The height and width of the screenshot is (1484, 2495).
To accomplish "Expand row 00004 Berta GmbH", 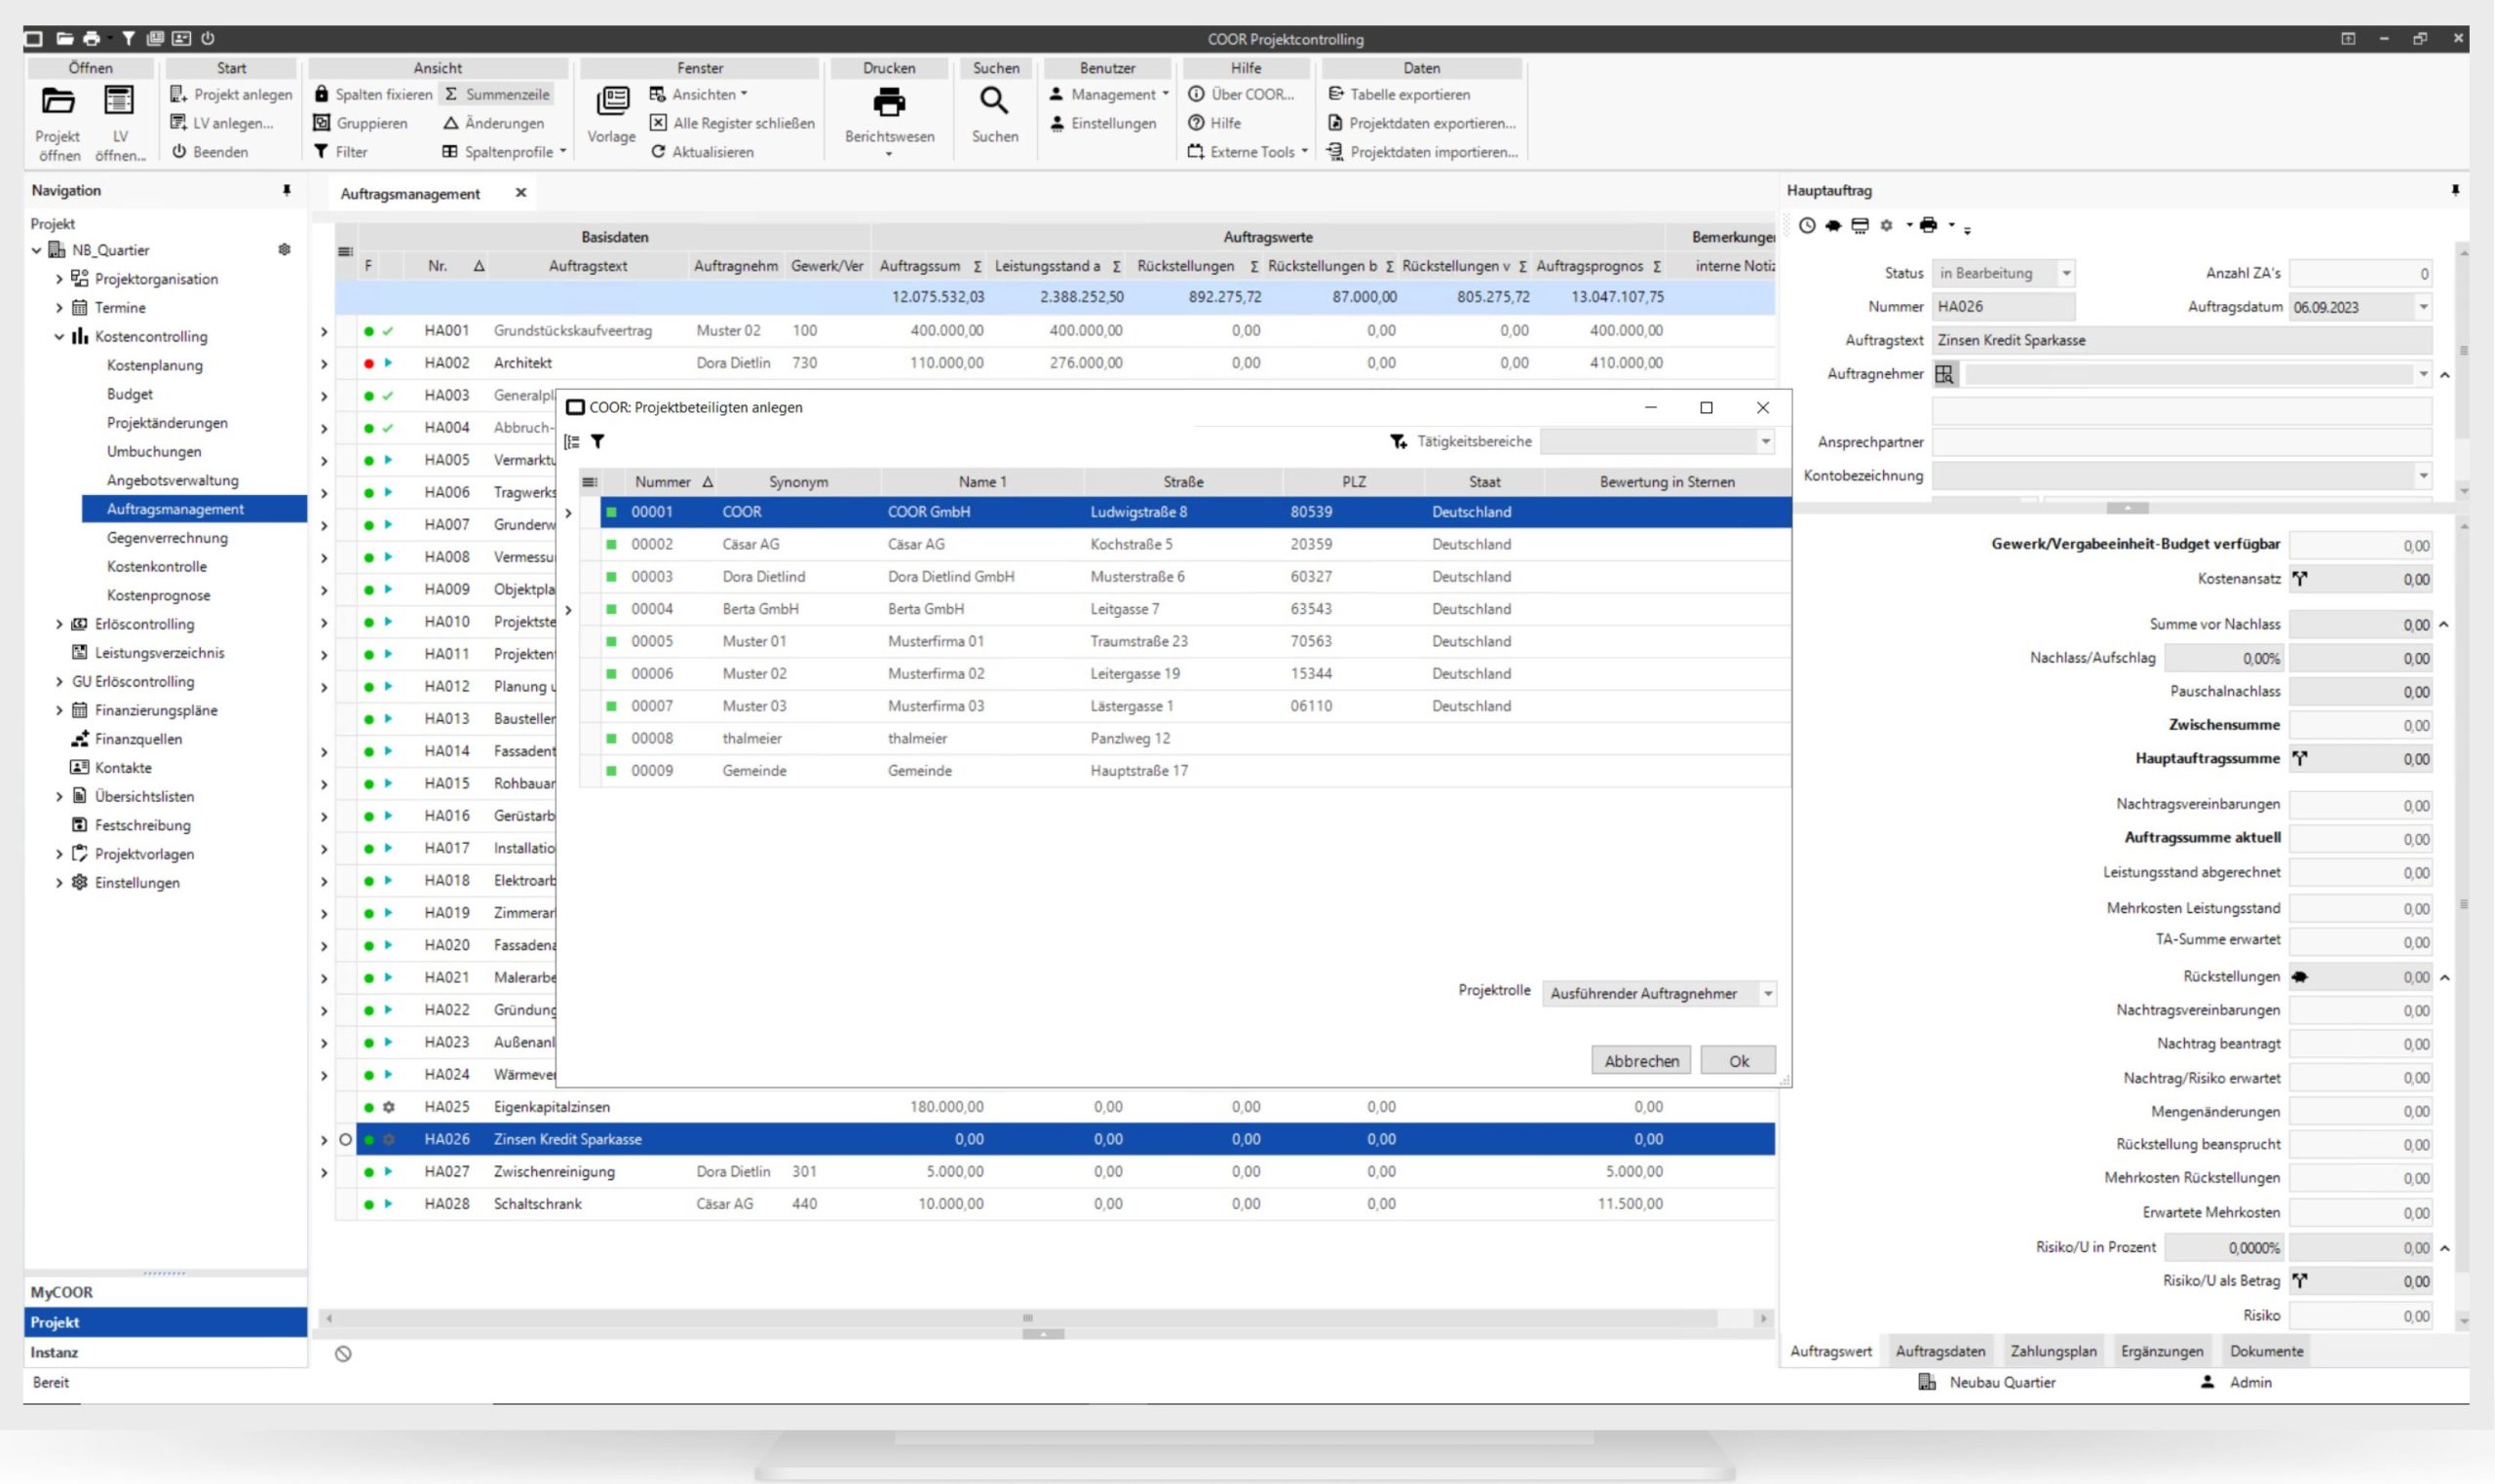I will pos(569,610).
